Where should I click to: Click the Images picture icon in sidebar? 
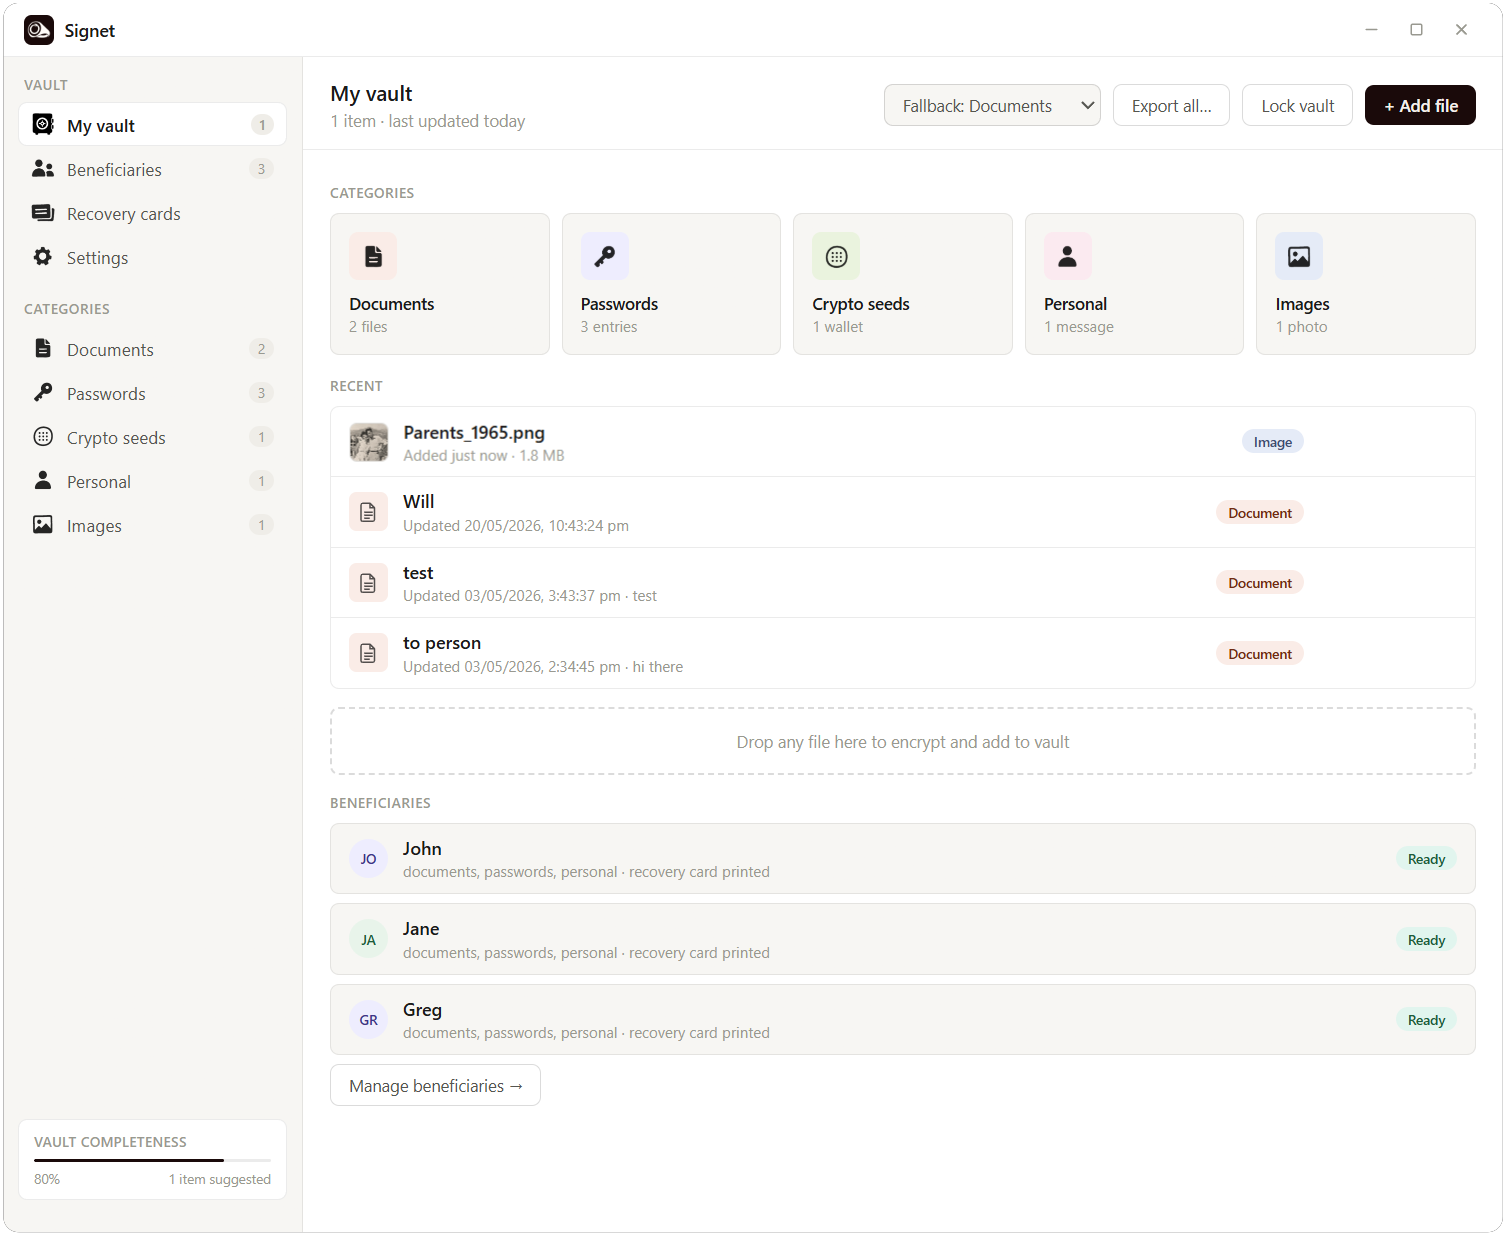[x=43, y=525]
